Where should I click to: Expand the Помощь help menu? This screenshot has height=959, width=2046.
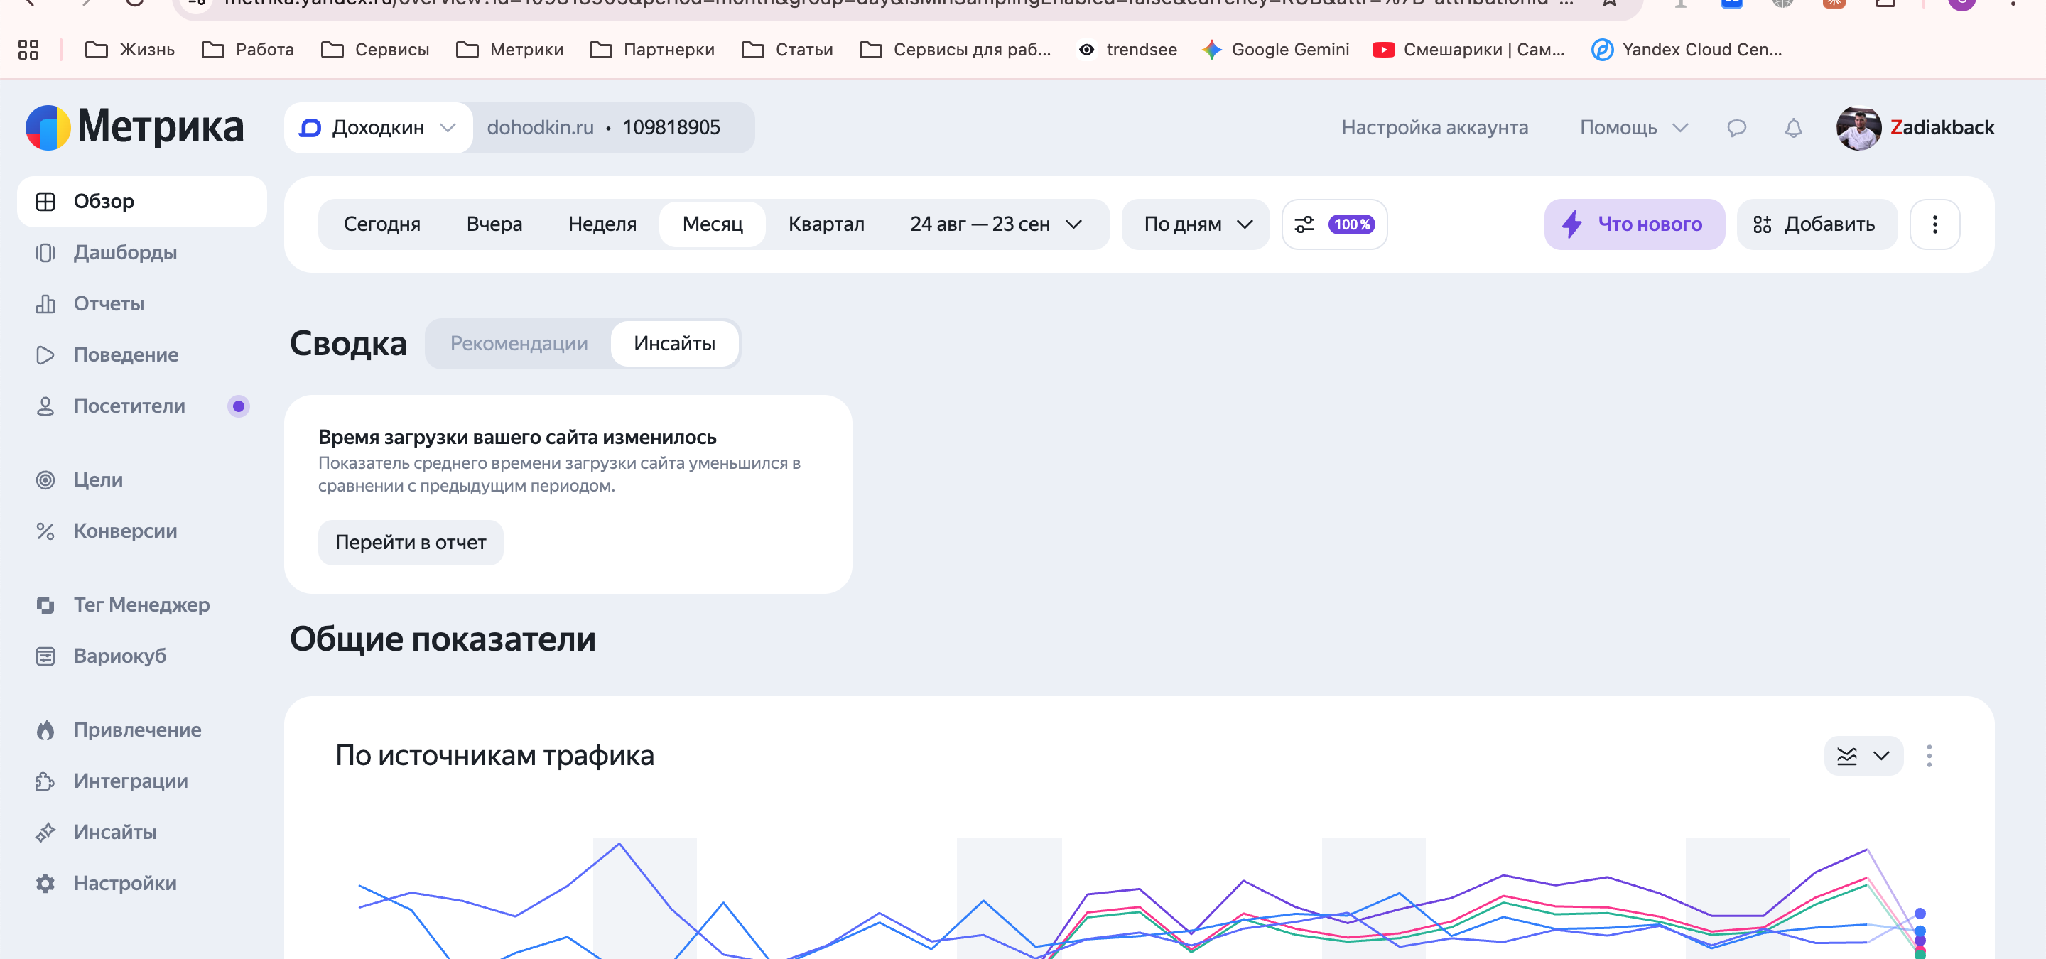[1633, 128]
